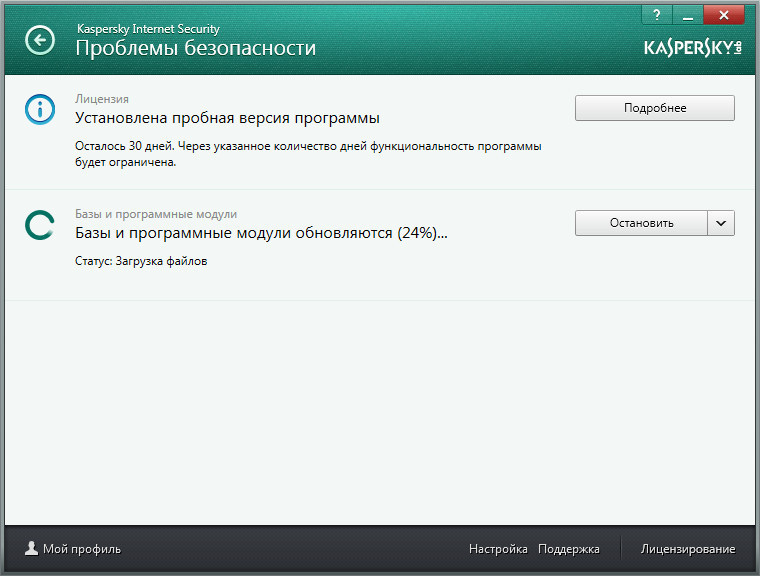760x576 pixels.
Task: Open Настройка in the bottom bar
Action: [x=498, y=549]
